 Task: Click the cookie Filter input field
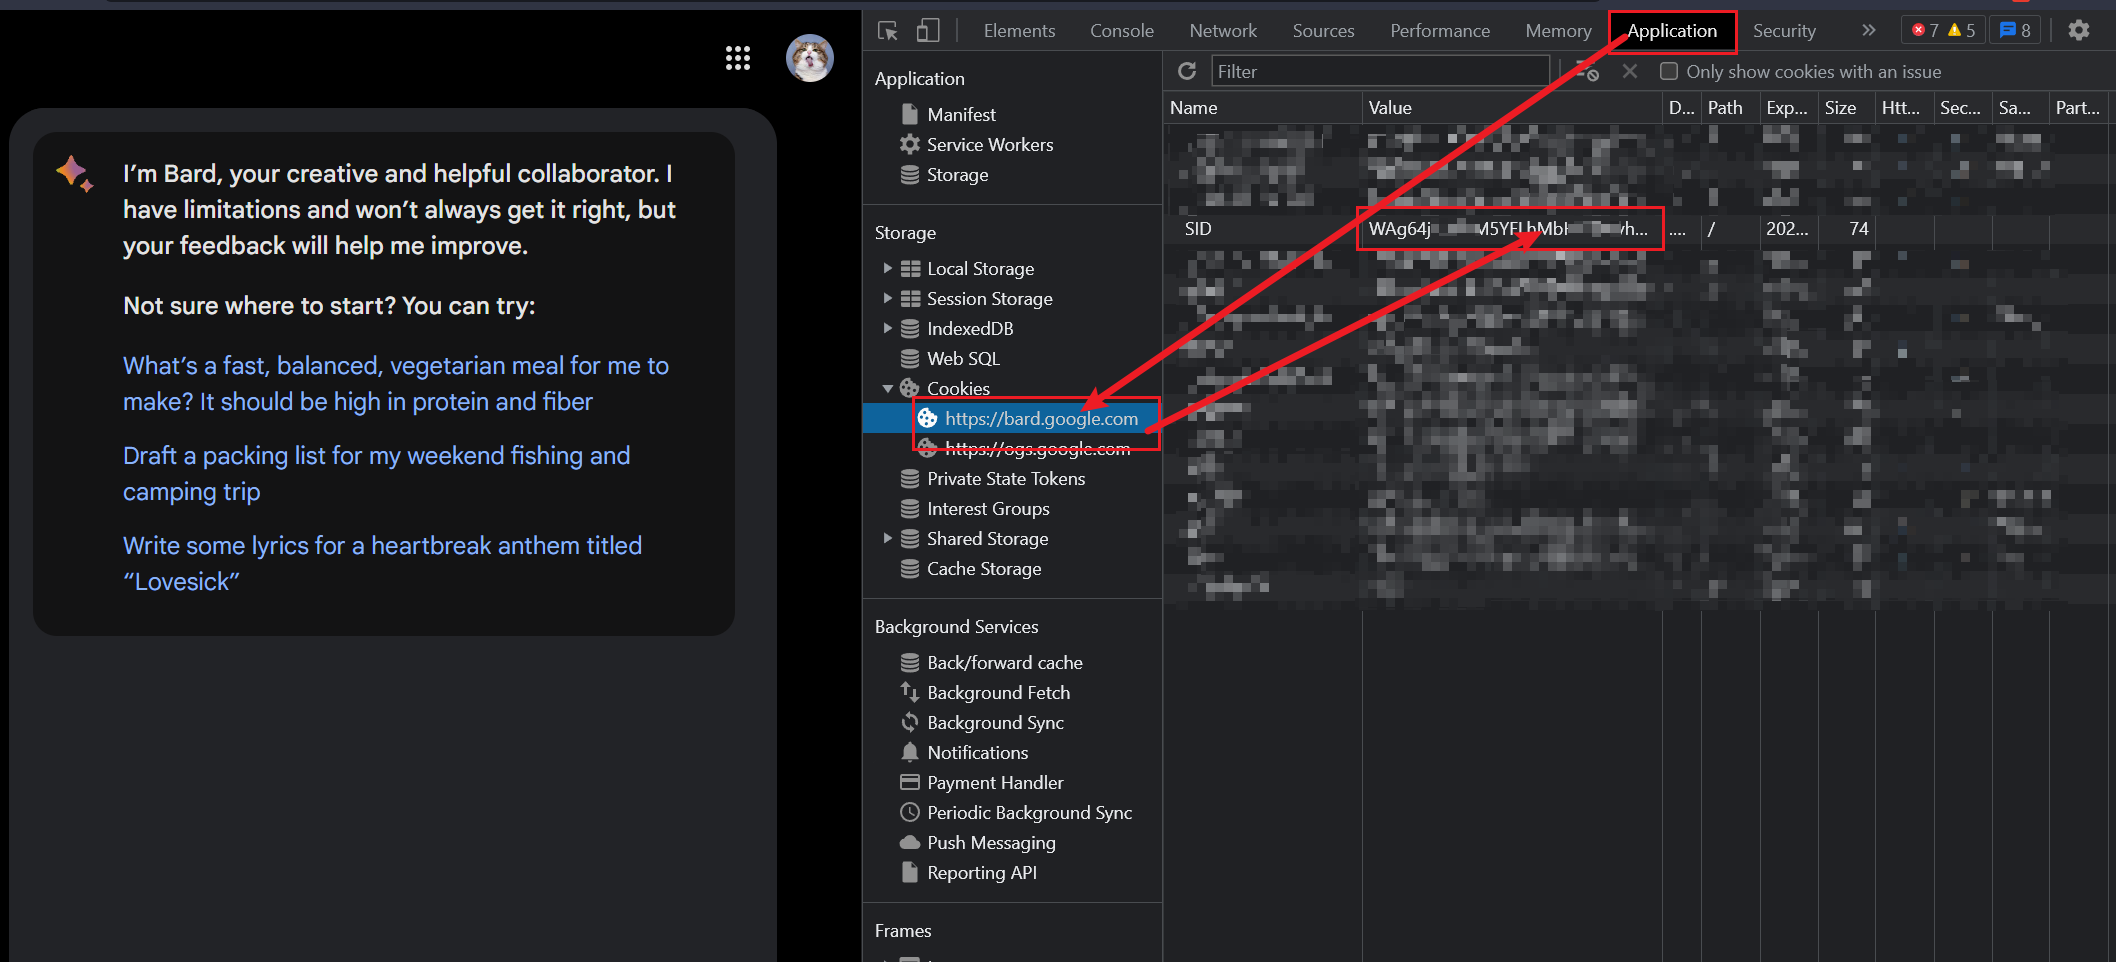point(1380,71)
